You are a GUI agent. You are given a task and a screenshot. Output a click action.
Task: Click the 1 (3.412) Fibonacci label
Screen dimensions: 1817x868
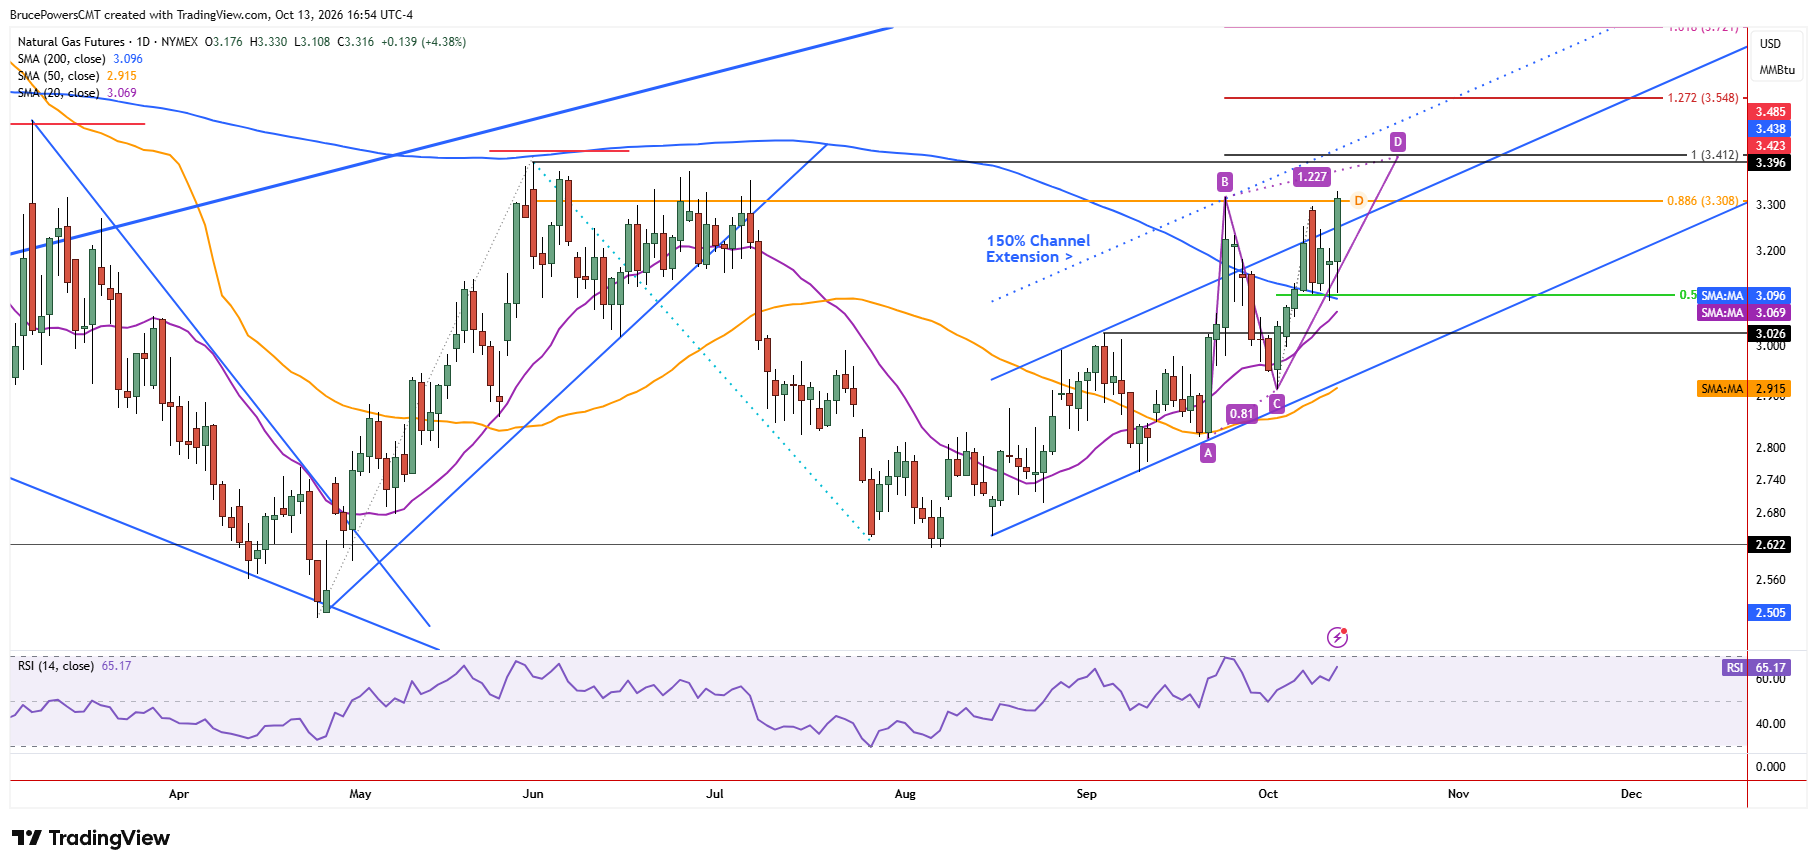(x=1714, y=155)
